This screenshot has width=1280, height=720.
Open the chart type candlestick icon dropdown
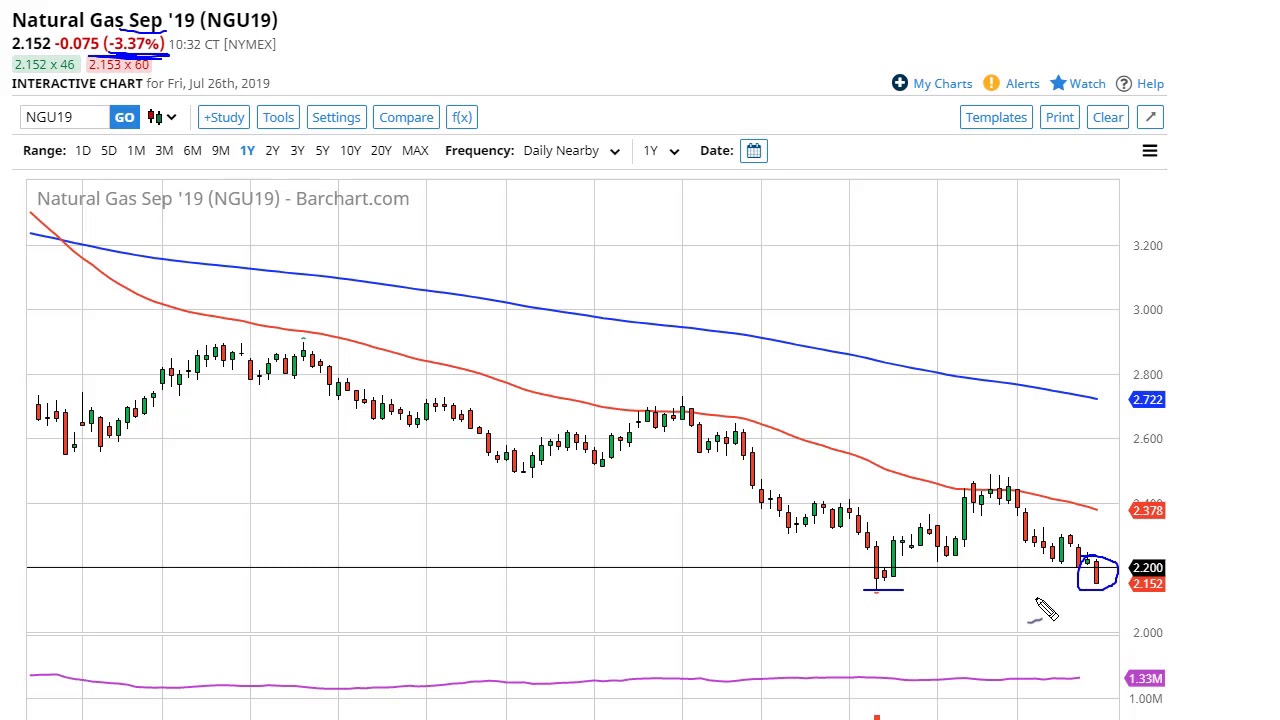(162, 117)
